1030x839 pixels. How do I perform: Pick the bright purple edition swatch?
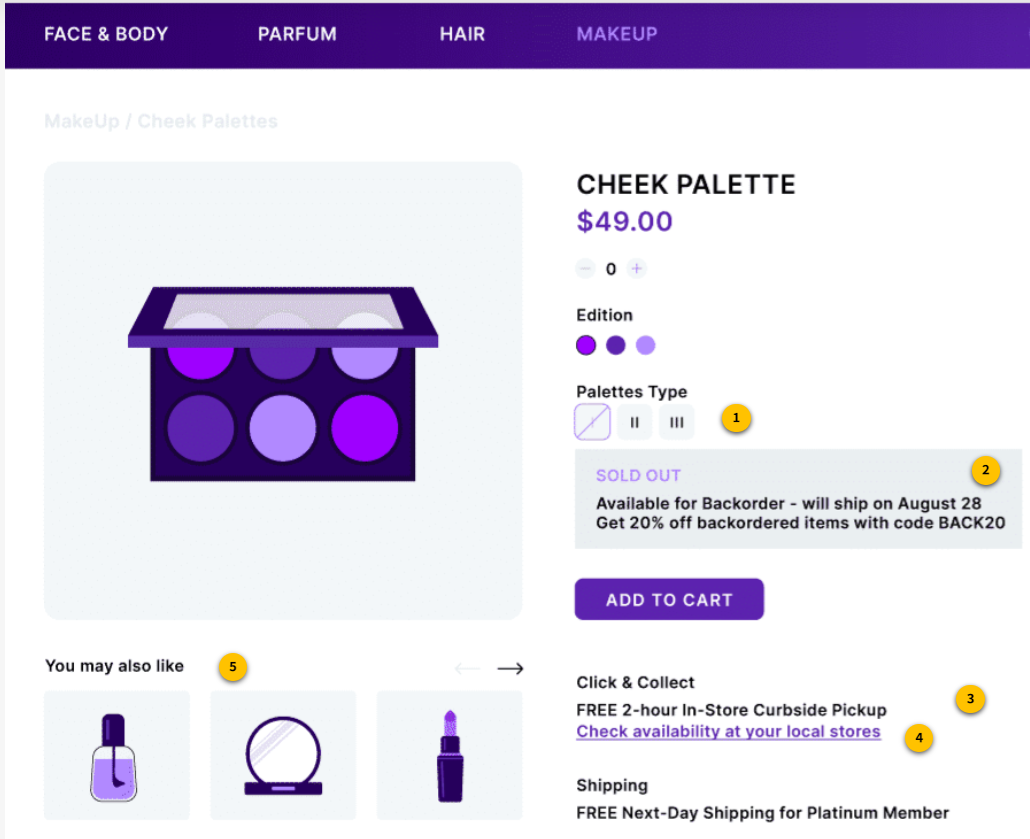tap(586, 345)
